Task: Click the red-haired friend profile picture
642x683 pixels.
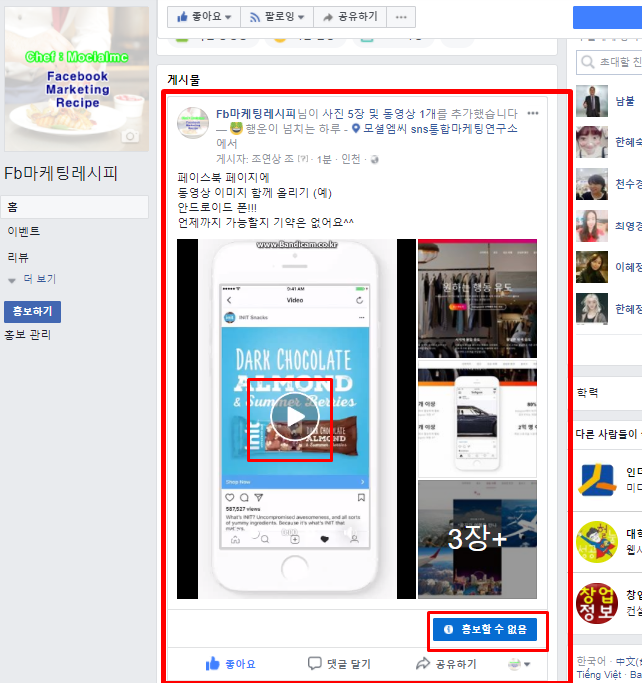Action: coord(591,142)
